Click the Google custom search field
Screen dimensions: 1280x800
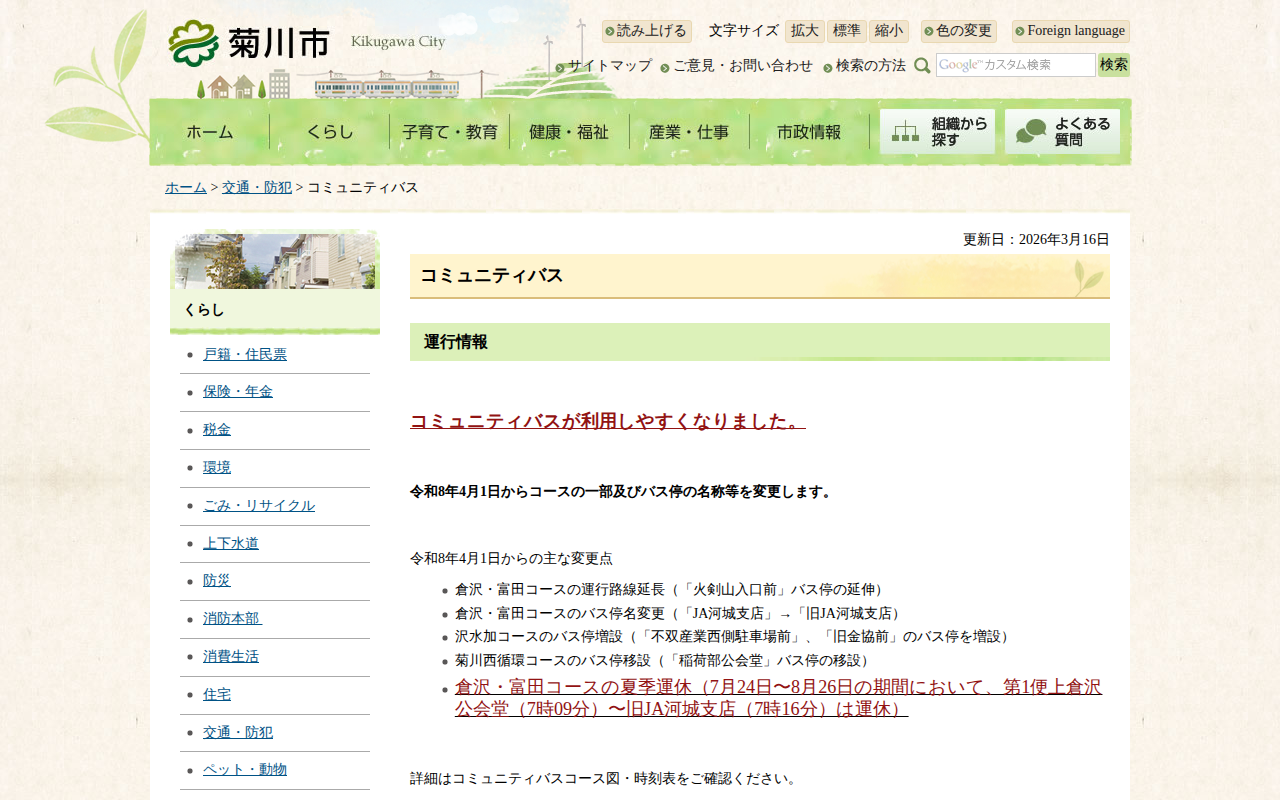[1016, 65]
